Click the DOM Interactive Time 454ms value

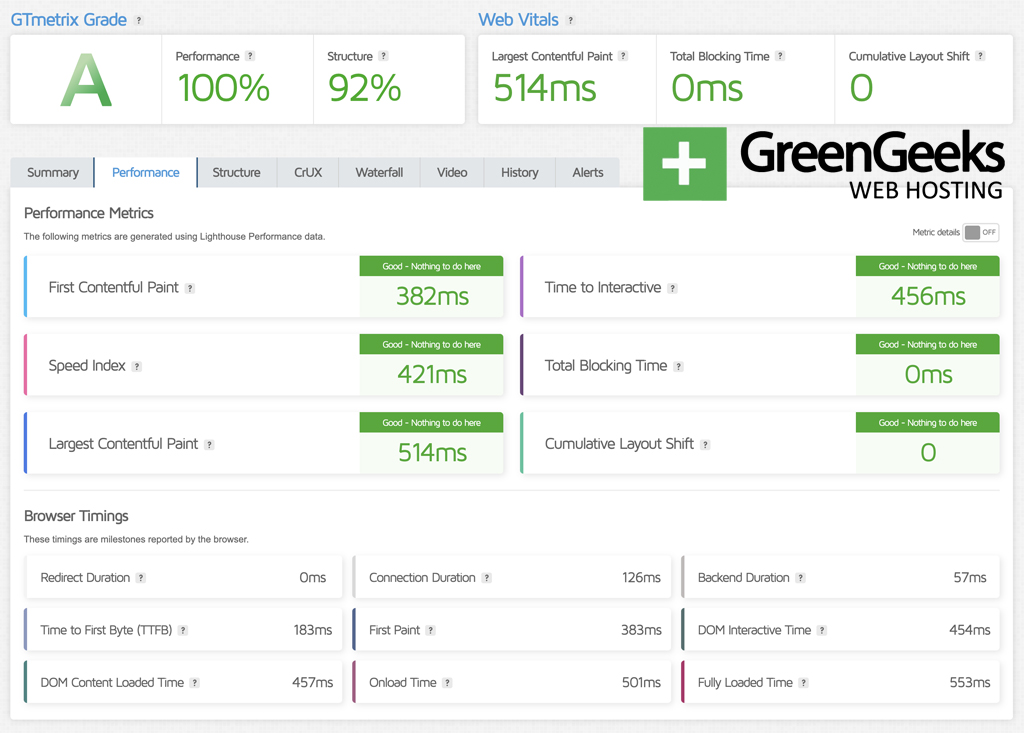[x=970, y=630]
